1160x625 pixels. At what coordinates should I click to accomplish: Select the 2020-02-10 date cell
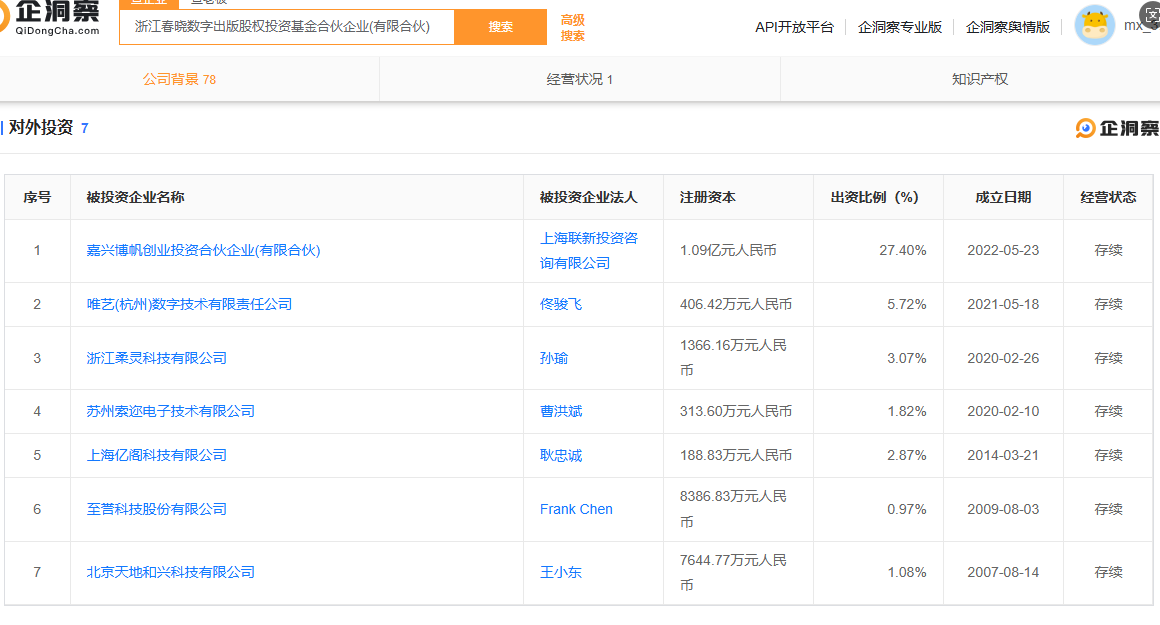(1003, 411)
